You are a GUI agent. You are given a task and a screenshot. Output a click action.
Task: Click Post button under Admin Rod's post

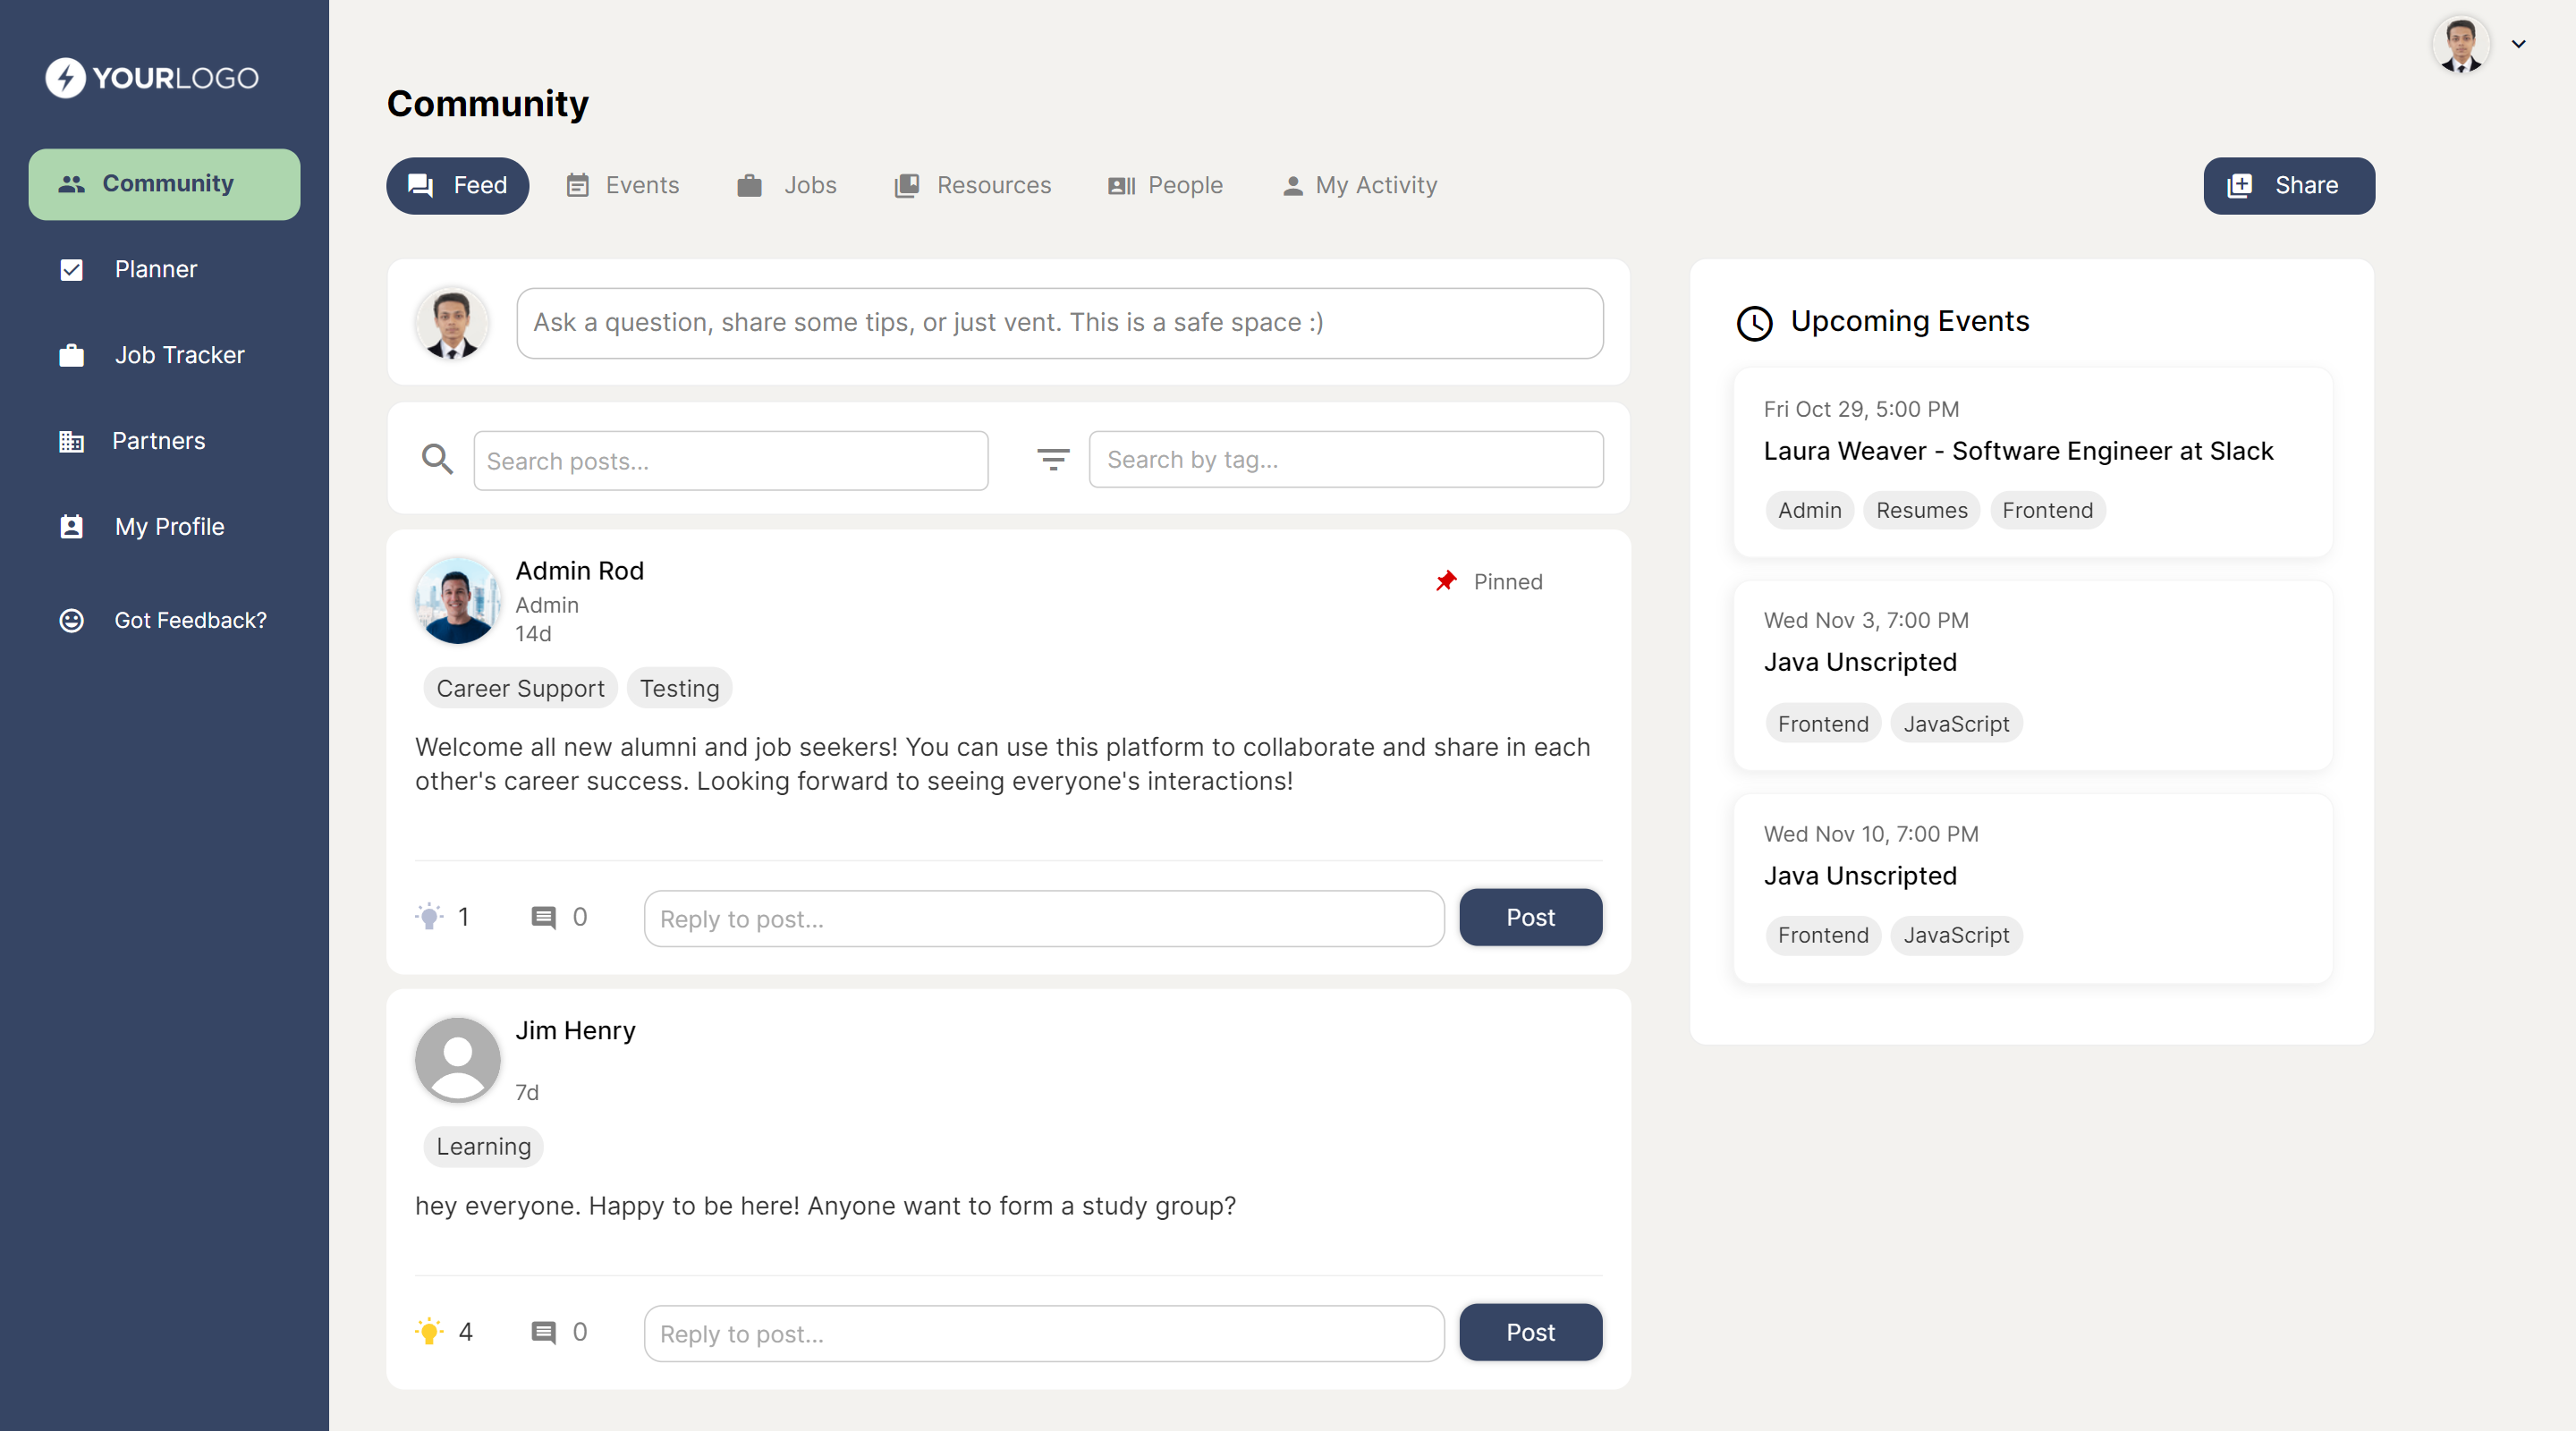tap(1530, 917)
